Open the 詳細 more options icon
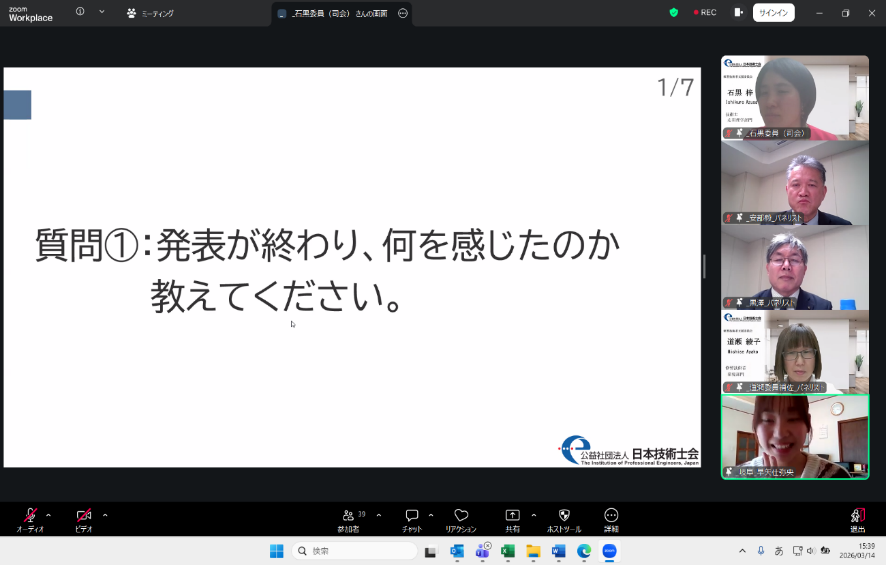886x565 pixels. click(611, 519)
